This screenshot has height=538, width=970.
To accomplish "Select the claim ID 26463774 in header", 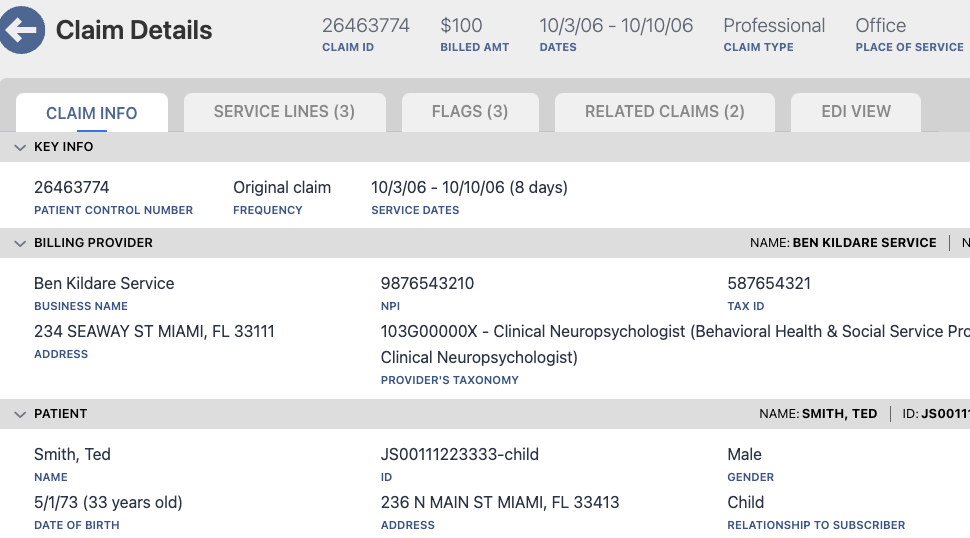I will [x=366, y=25].
